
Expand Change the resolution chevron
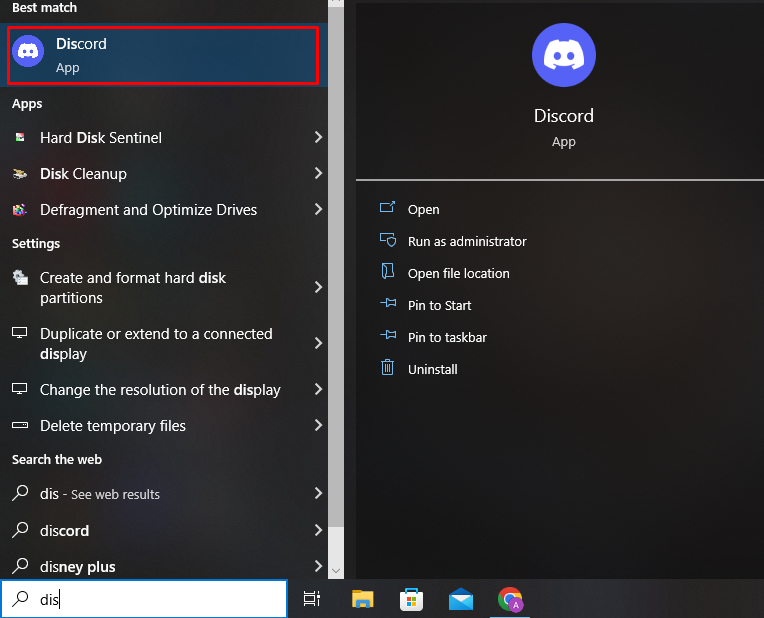(x=318, y=389)
